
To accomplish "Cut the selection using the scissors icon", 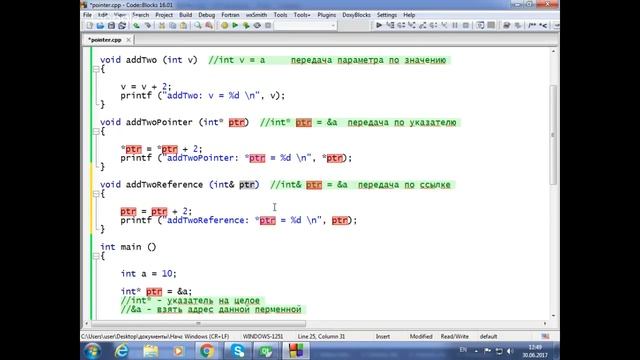I will click(162, 25).
